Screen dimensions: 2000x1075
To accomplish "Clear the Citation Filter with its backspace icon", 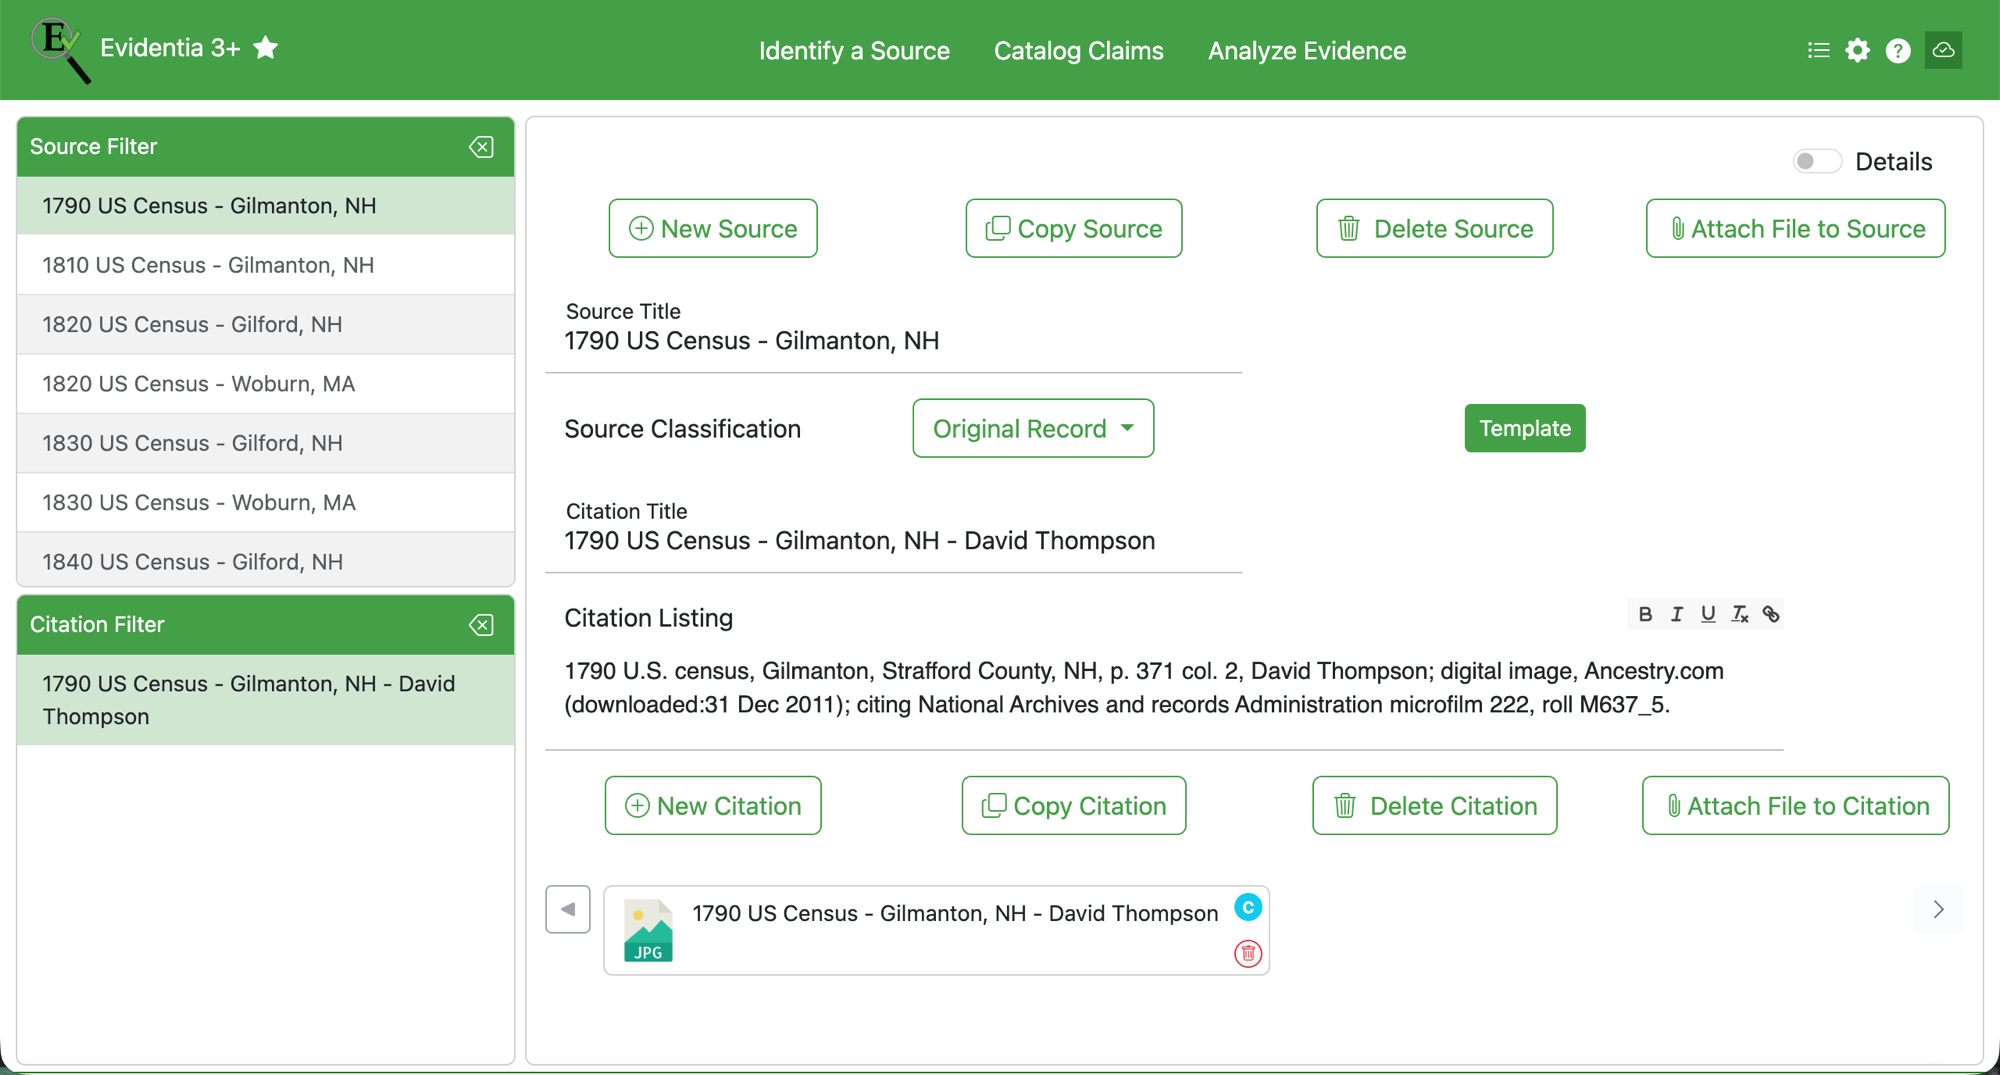I will point(482,625).
